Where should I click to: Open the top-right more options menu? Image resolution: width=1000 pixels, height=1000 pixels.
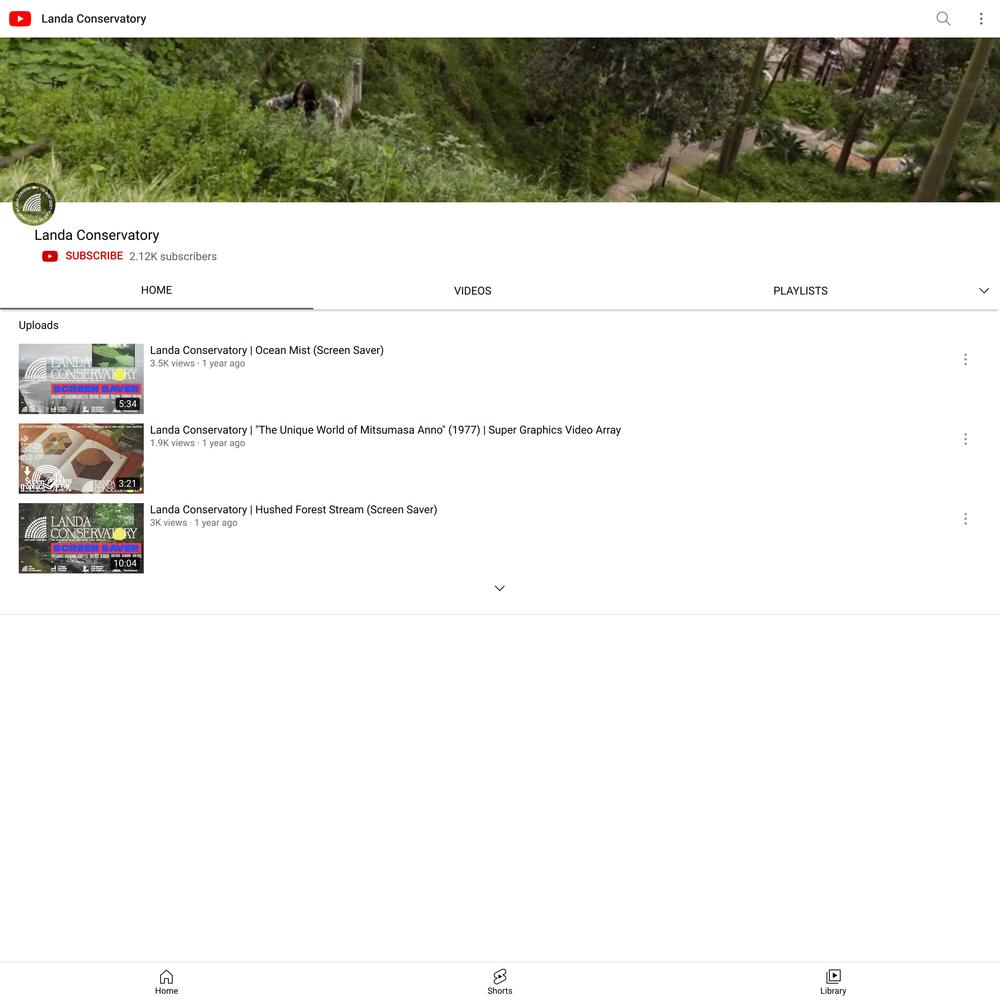click(980, 18)
